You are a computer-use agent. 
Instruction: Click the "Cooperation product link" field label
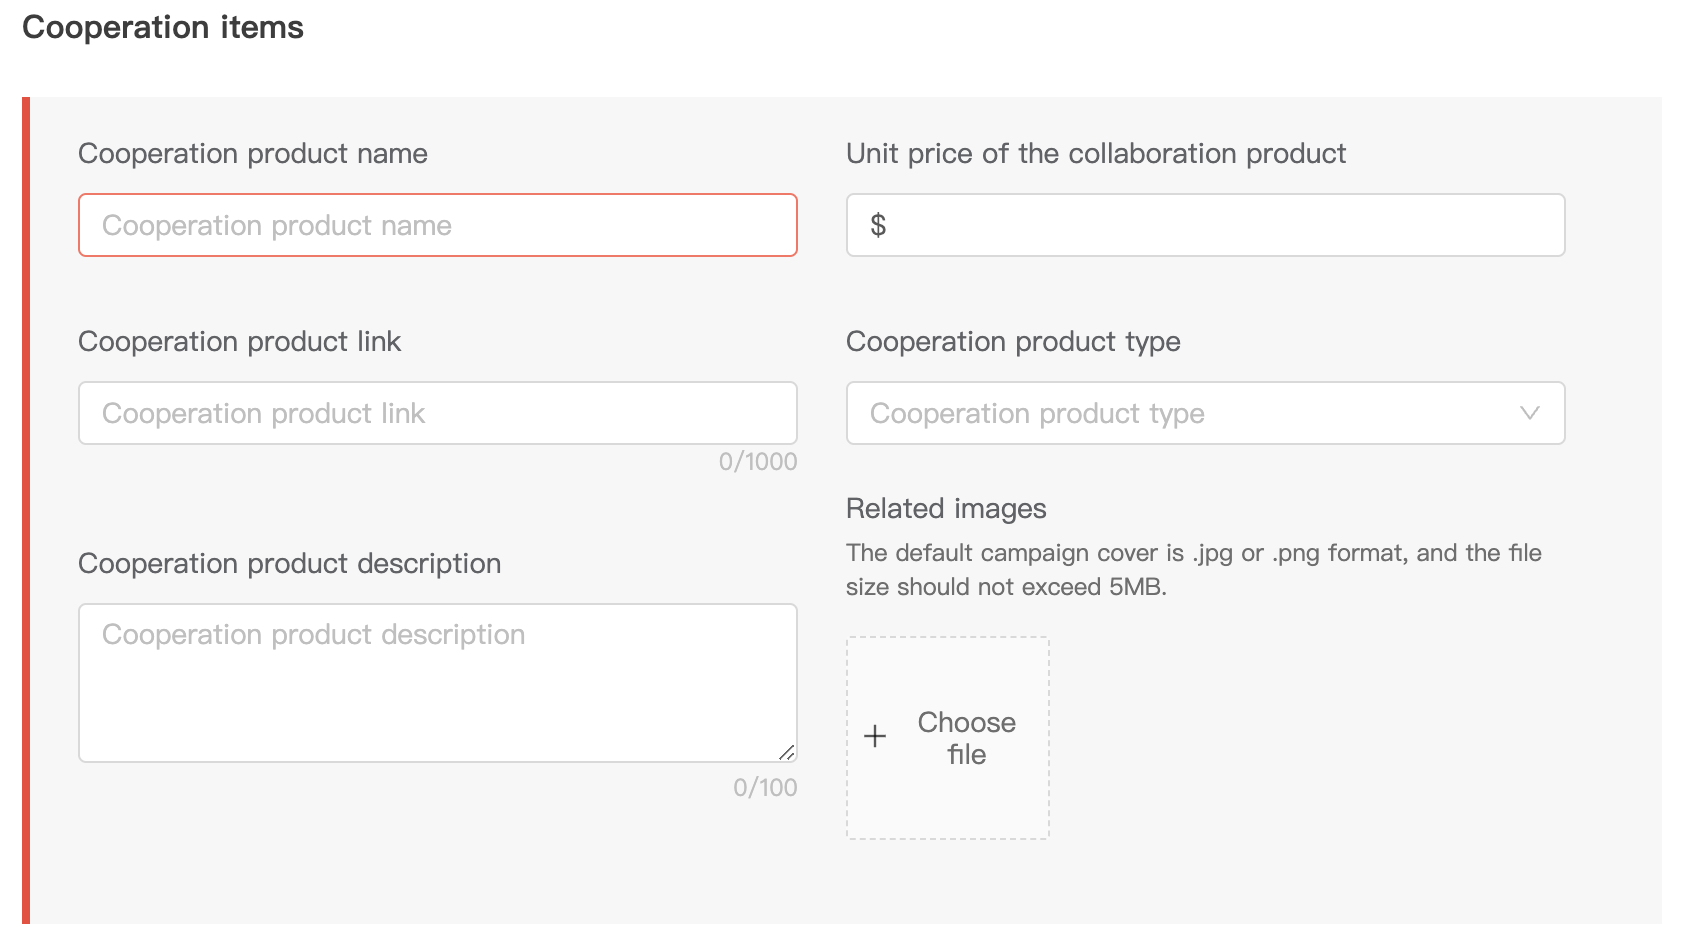[239, 341]
